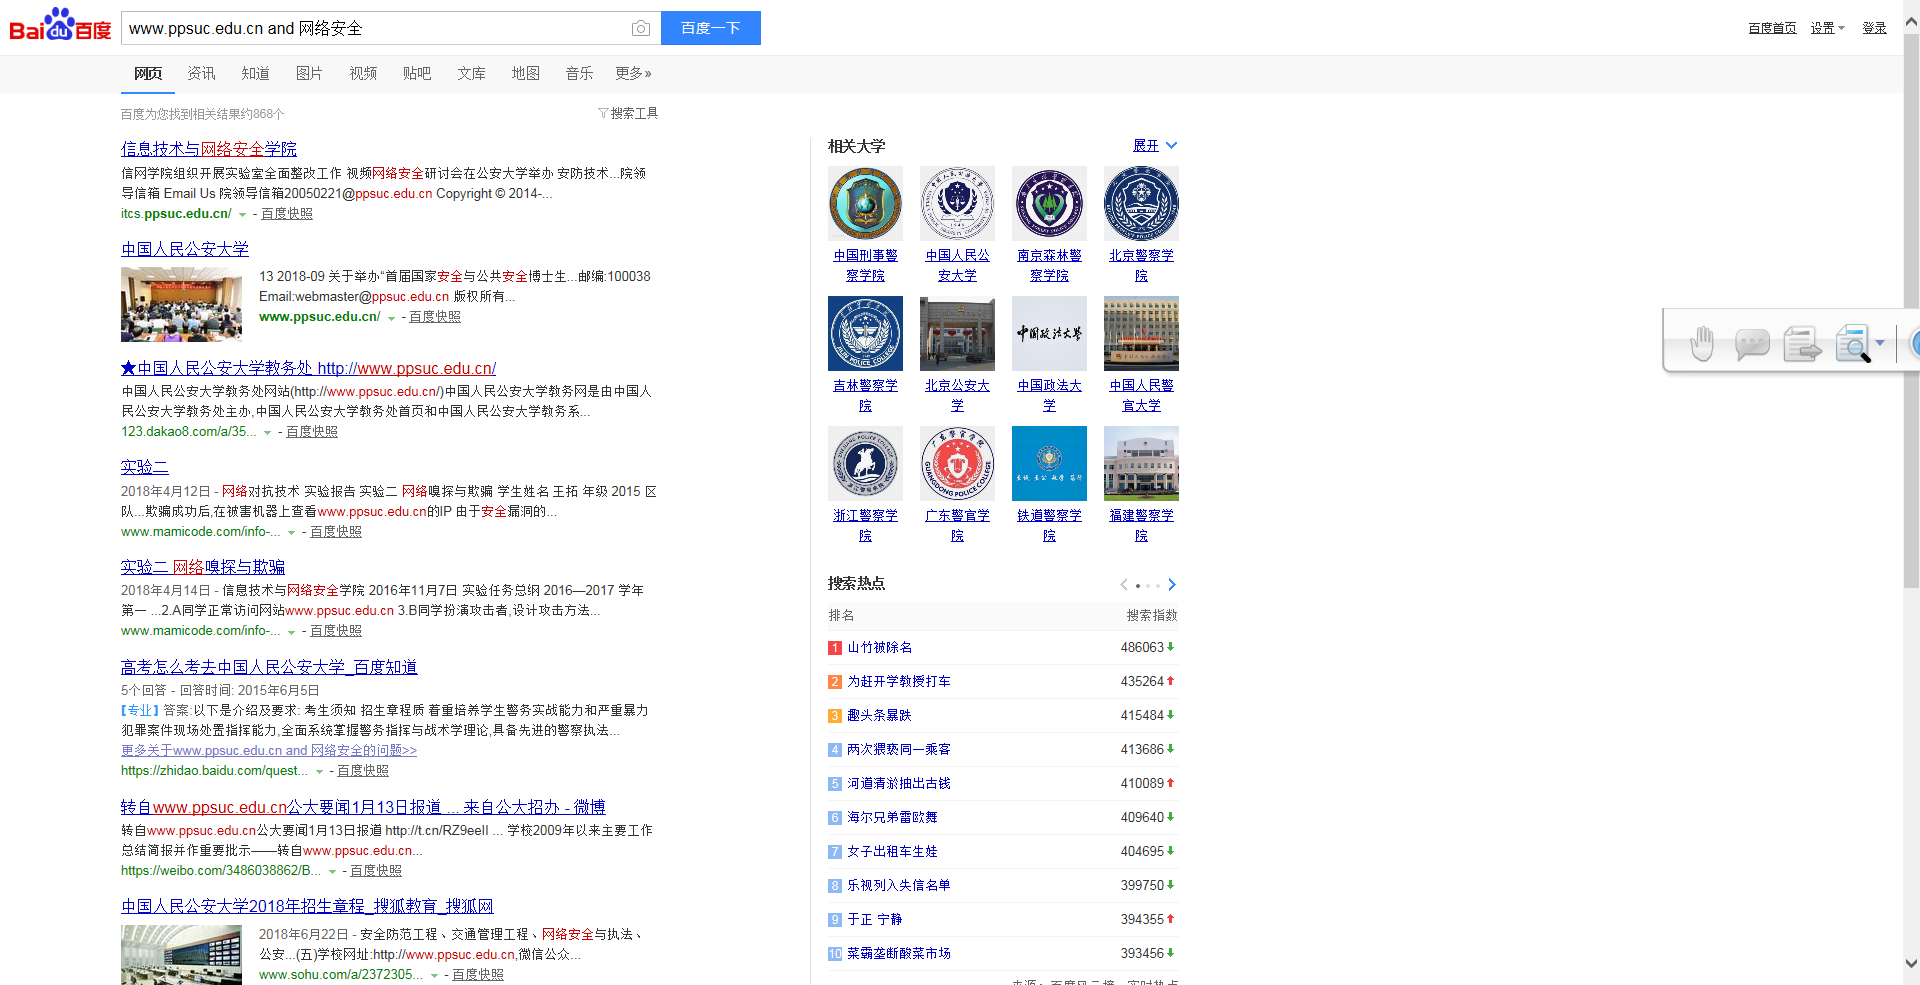
Task: Open 更多关于www.ppsuc.edu.cn and 网络安全的问题 link
Action: (x=269, y=750)
